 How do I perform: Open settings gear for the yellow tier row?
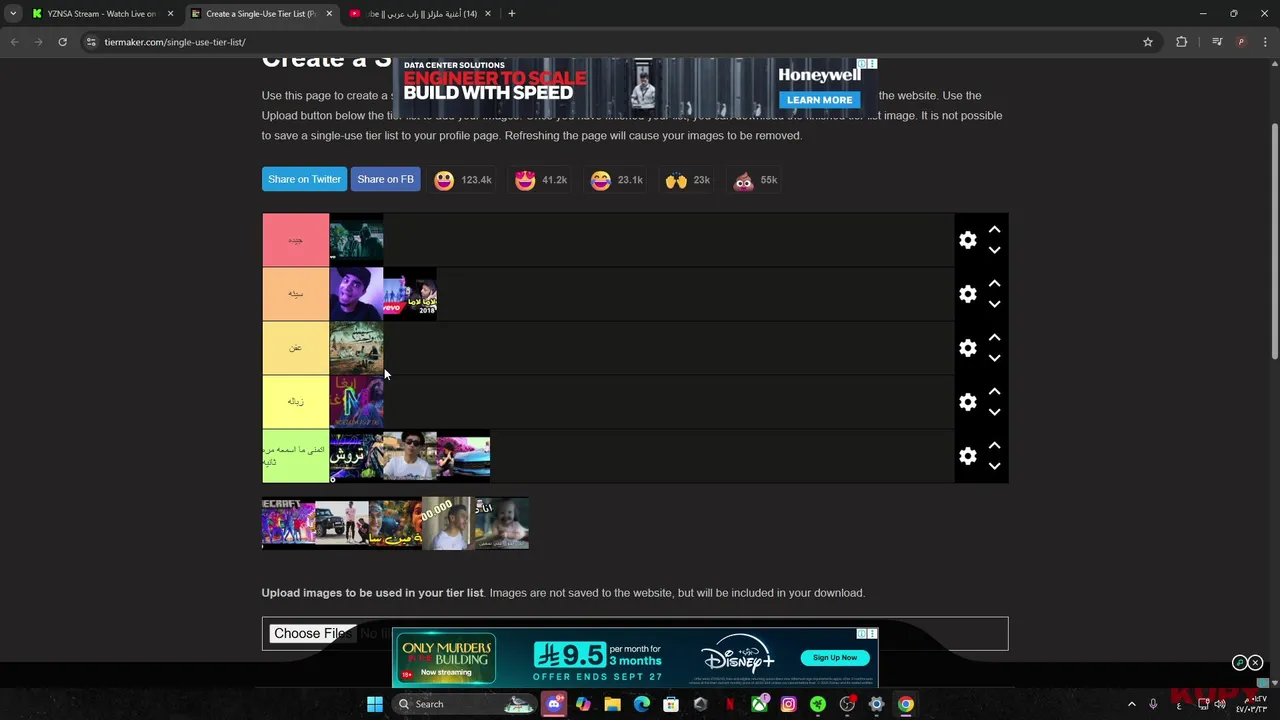pyautogui.click(x=967, y=402)
